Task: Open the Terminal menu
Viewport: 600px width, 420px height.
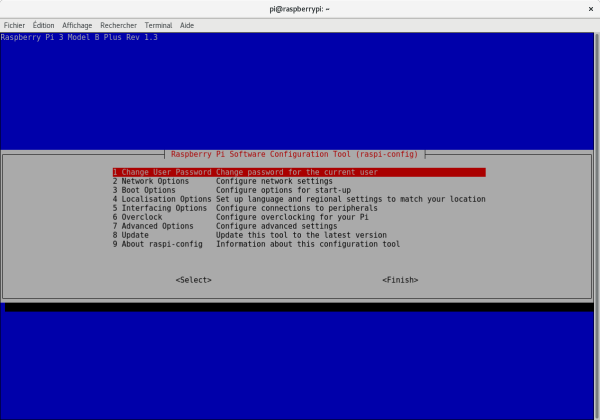Action: click(158, 25)
